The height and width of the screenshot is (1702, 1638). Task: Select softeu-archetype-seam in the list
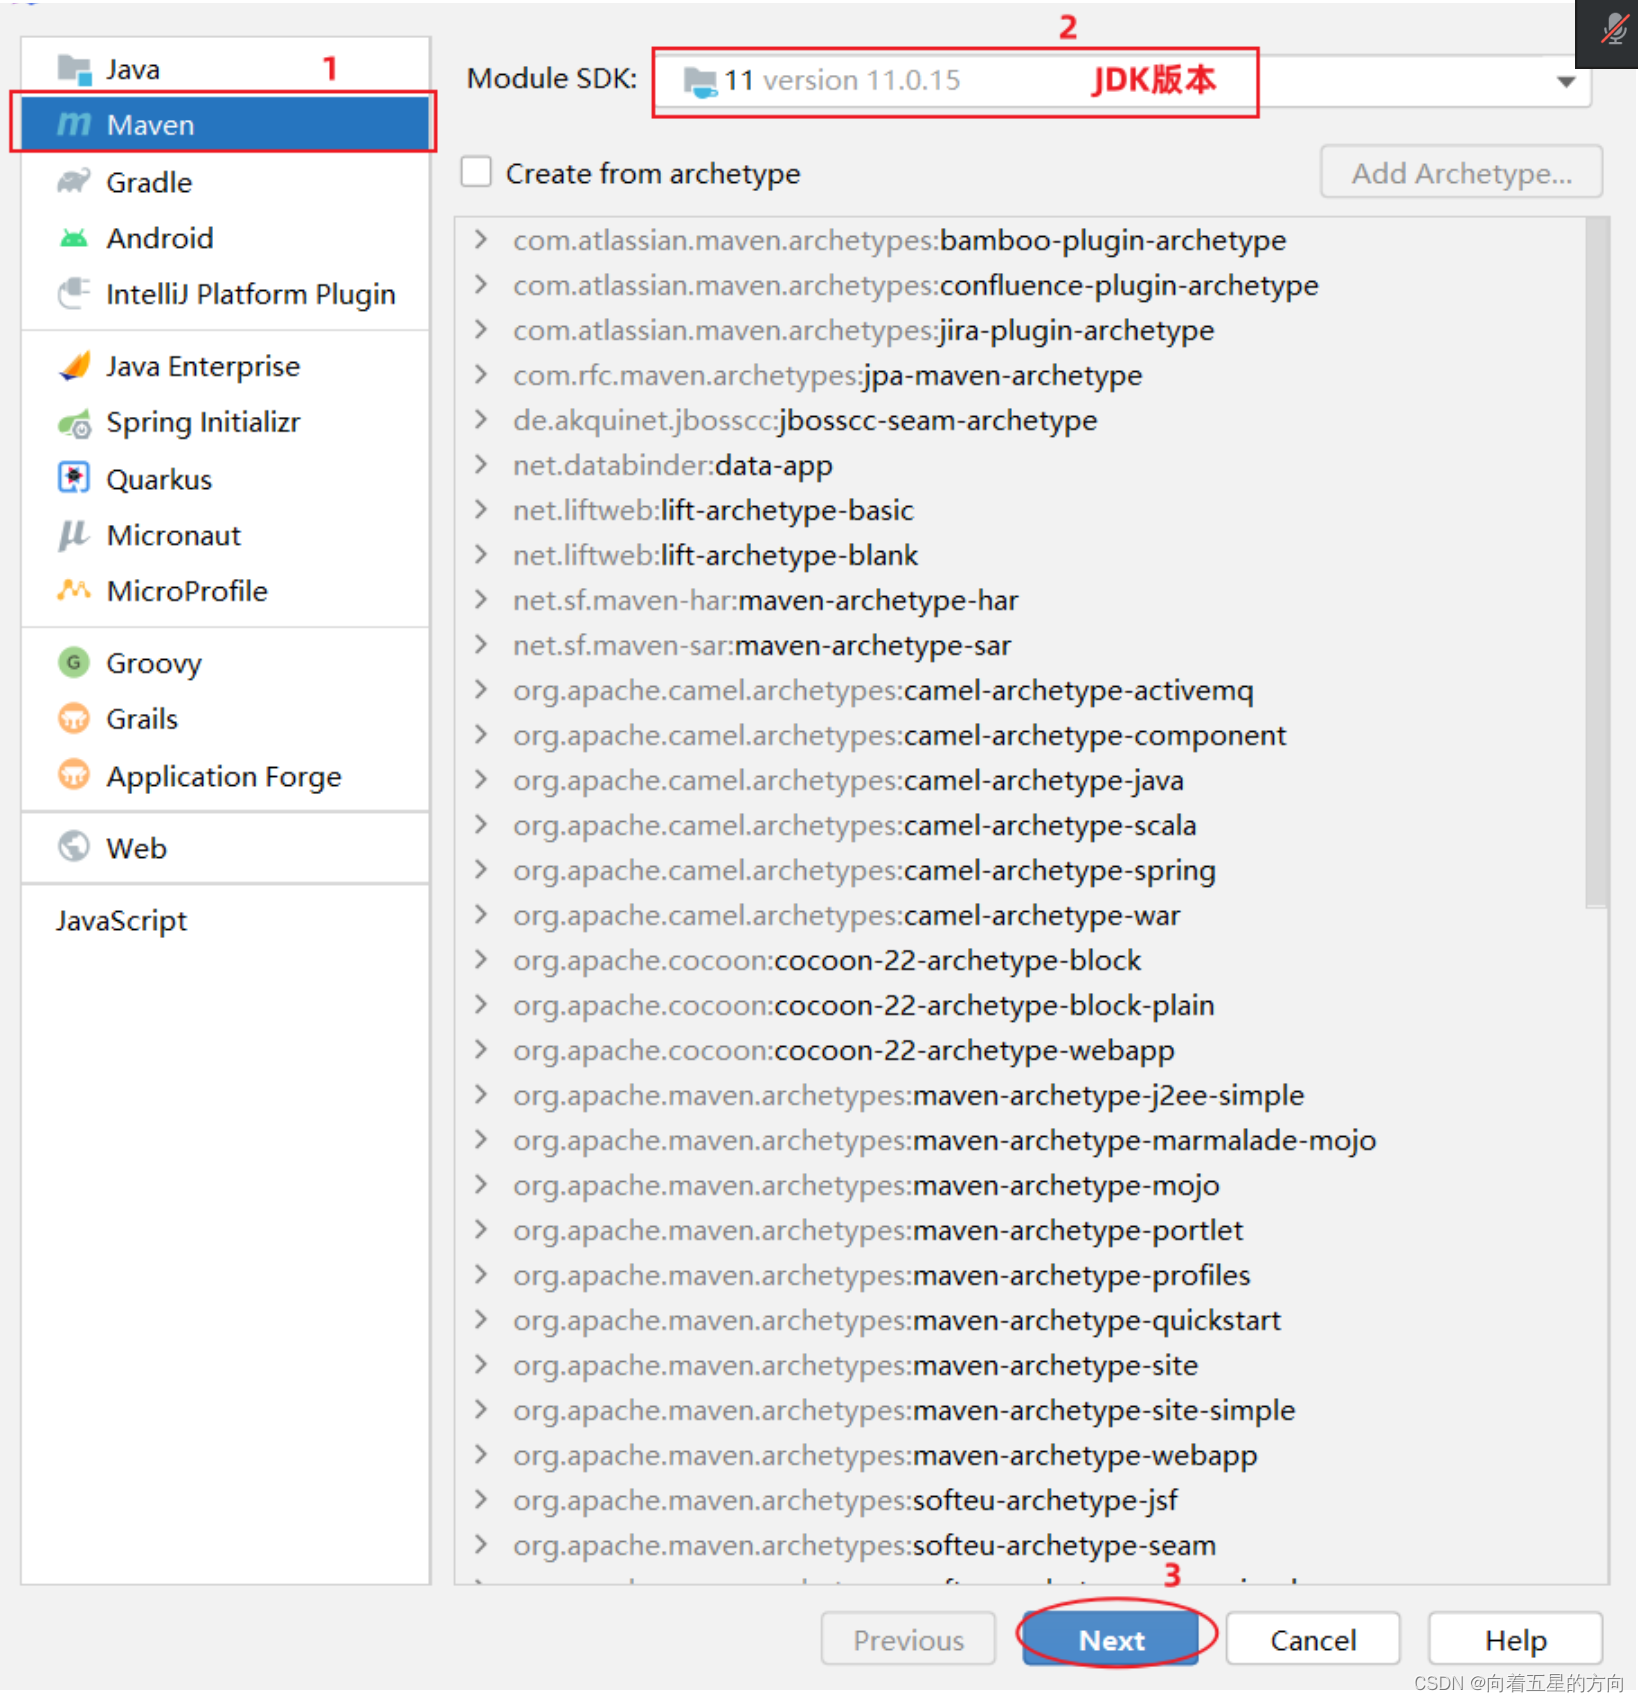pos(864,1545)
